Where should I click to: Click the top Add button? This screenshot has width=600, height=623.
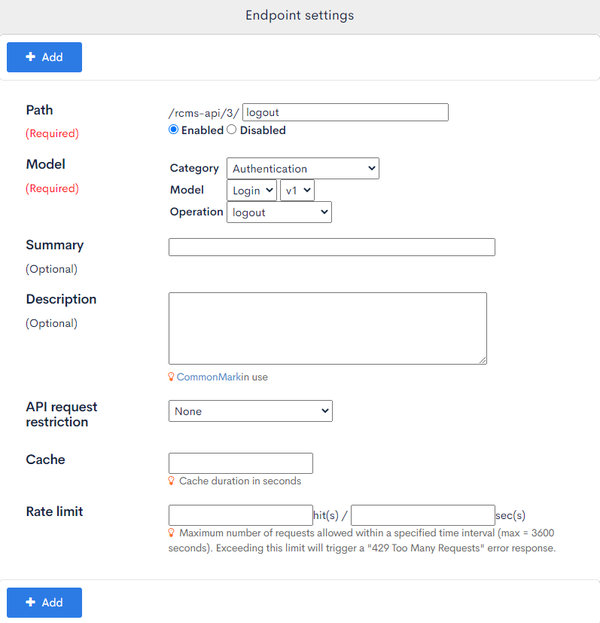point(45,57)
